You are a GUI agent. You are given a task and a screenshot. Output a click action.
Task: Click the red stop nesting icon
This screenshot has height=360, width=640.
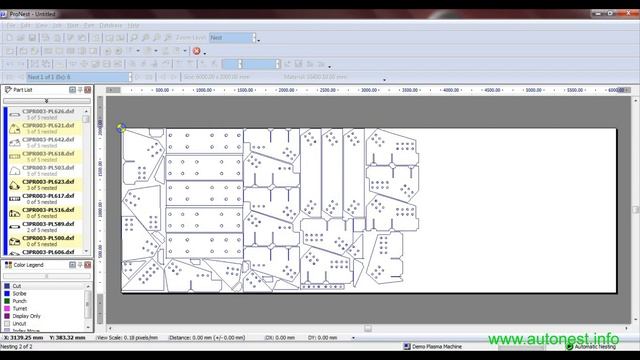click(x=196, y=51)
